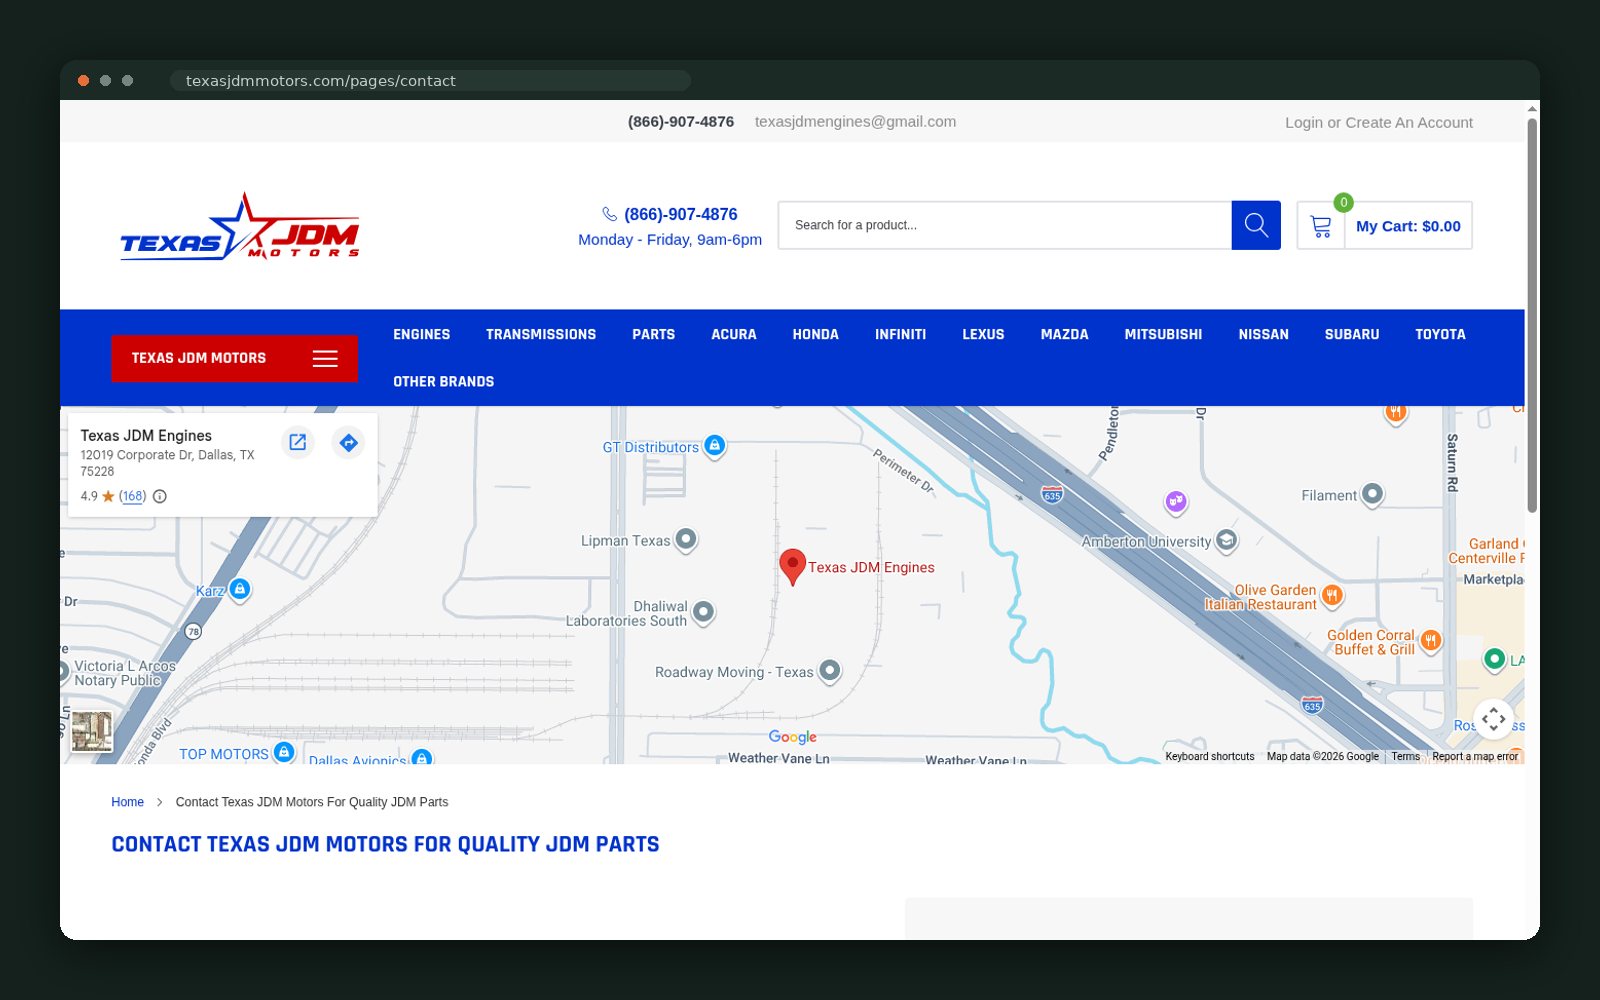The width and height of the screenshot is (1600, 1000).
Task: Click the Roadway Moving - Texas marker
Action: pyautogui.click(x=829, y=670)
